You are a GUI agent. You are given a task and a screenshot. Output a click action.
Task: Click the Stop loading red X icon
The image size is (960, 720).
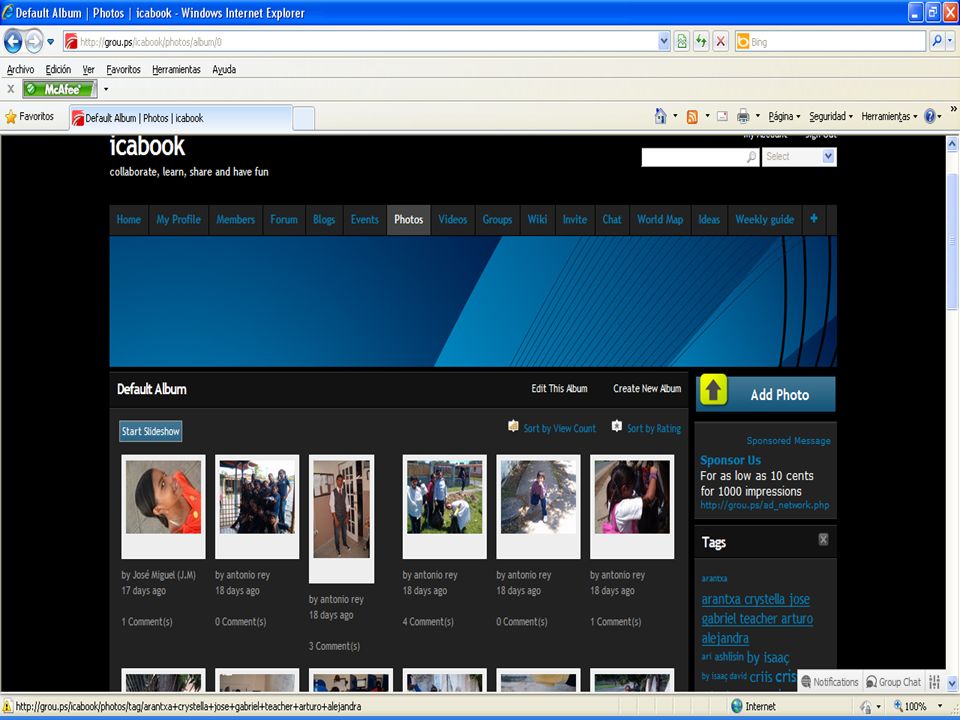coord(721,42)
